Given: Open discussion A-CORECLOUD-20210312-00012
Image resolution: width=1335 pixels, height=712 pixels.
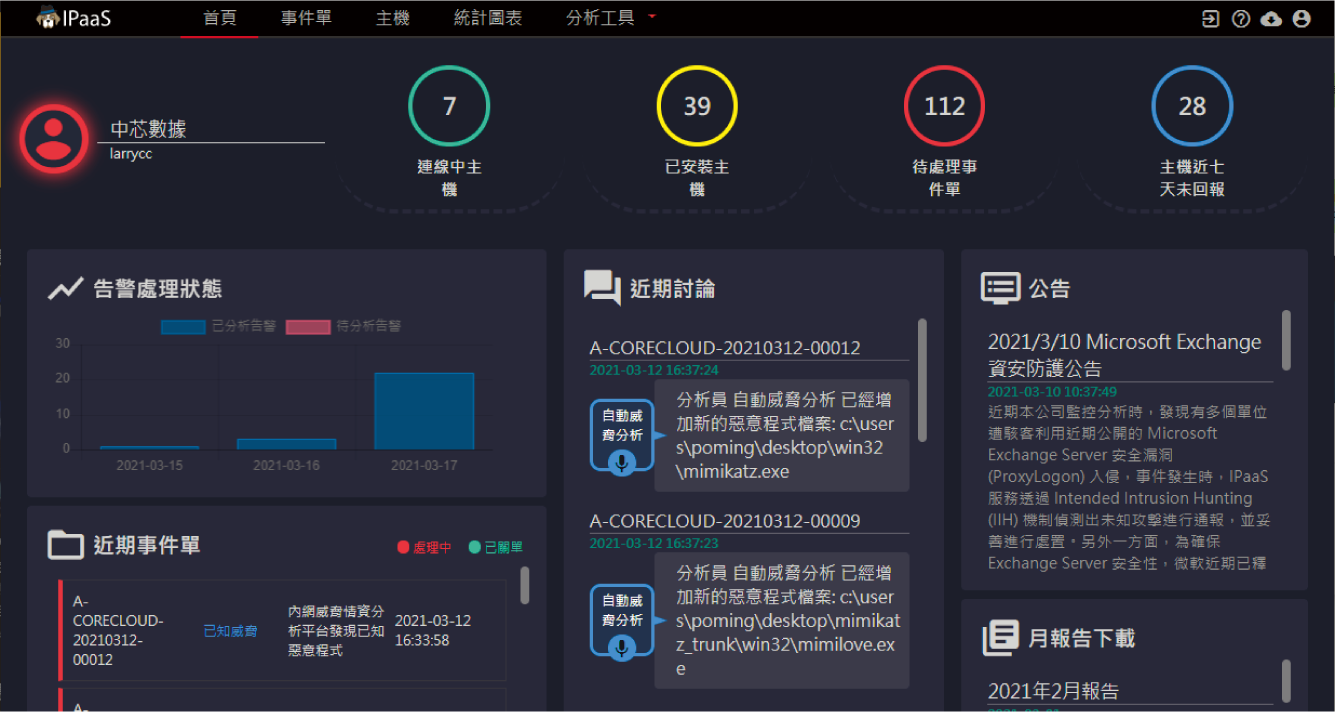Looking at the screenshot, I should 724,348.
